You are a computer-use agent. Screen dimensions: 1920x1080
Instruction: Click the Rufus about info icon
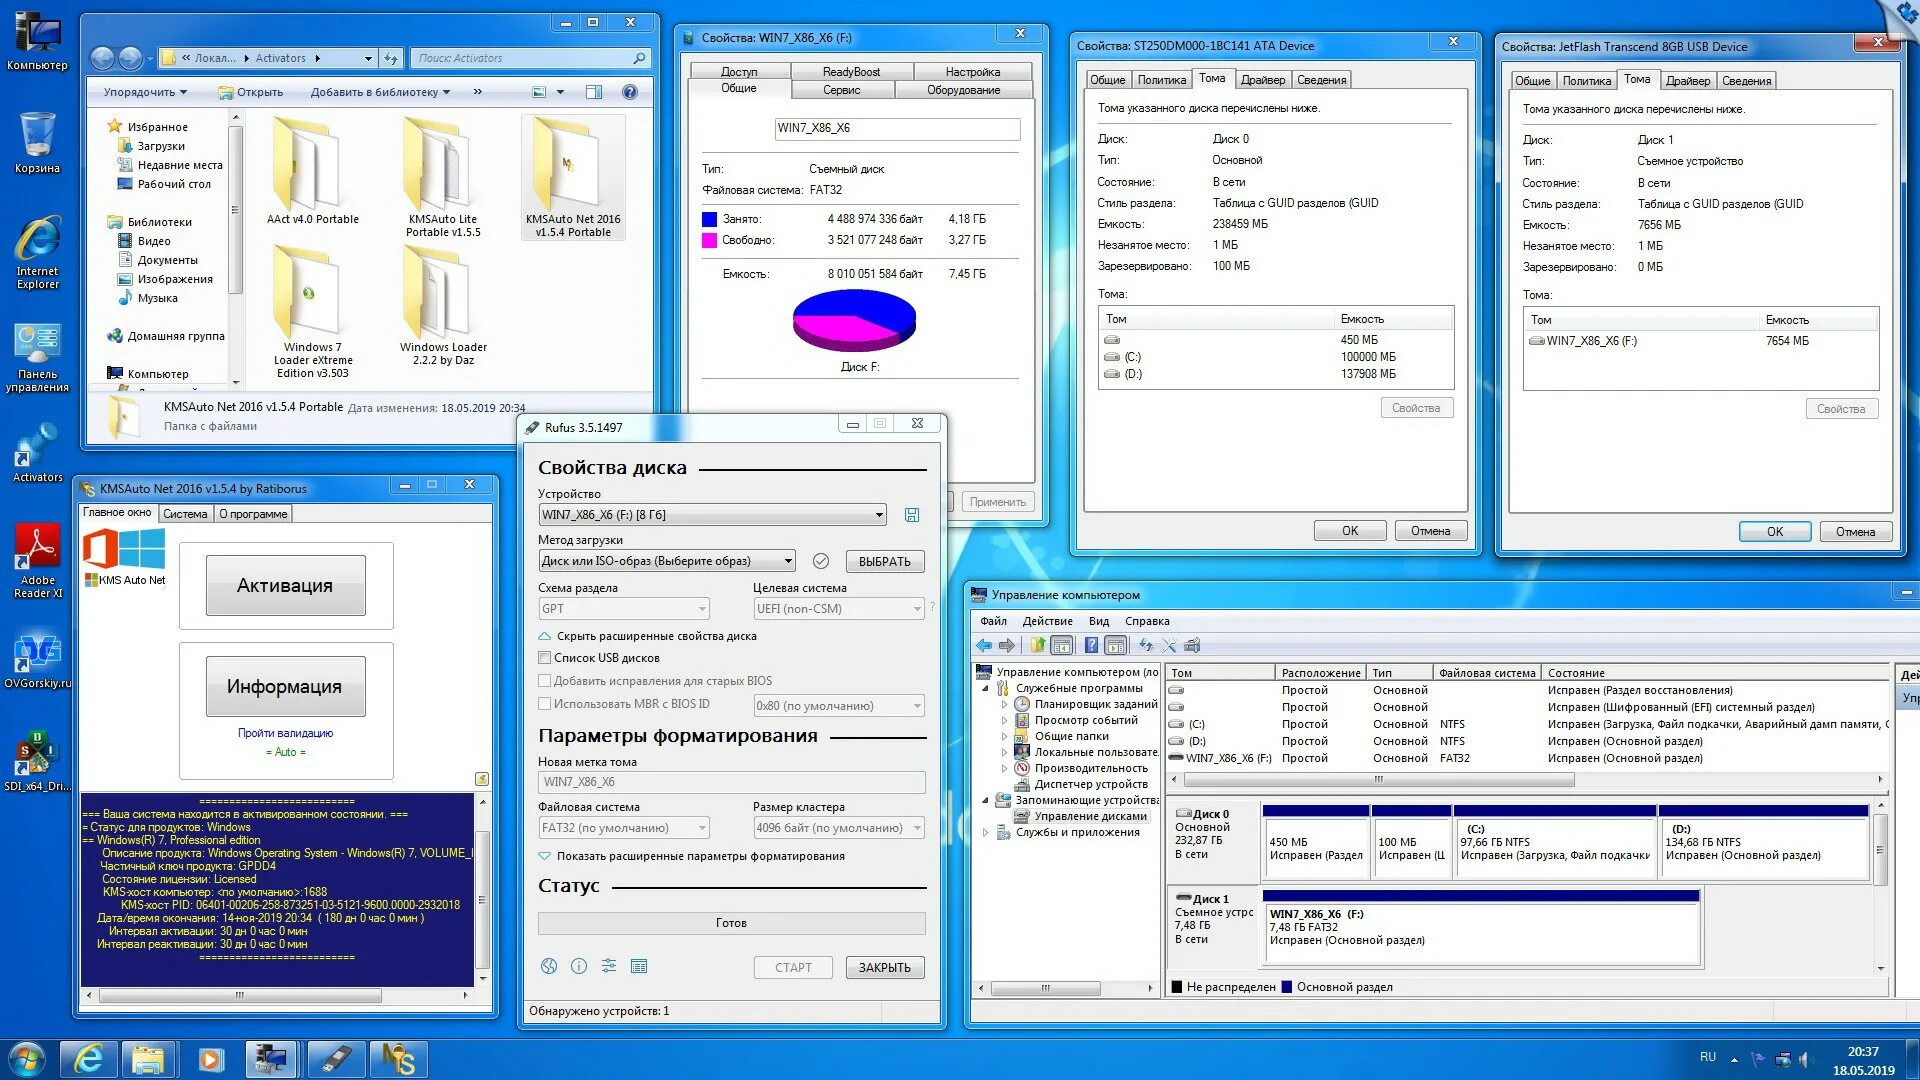point(579,966)
